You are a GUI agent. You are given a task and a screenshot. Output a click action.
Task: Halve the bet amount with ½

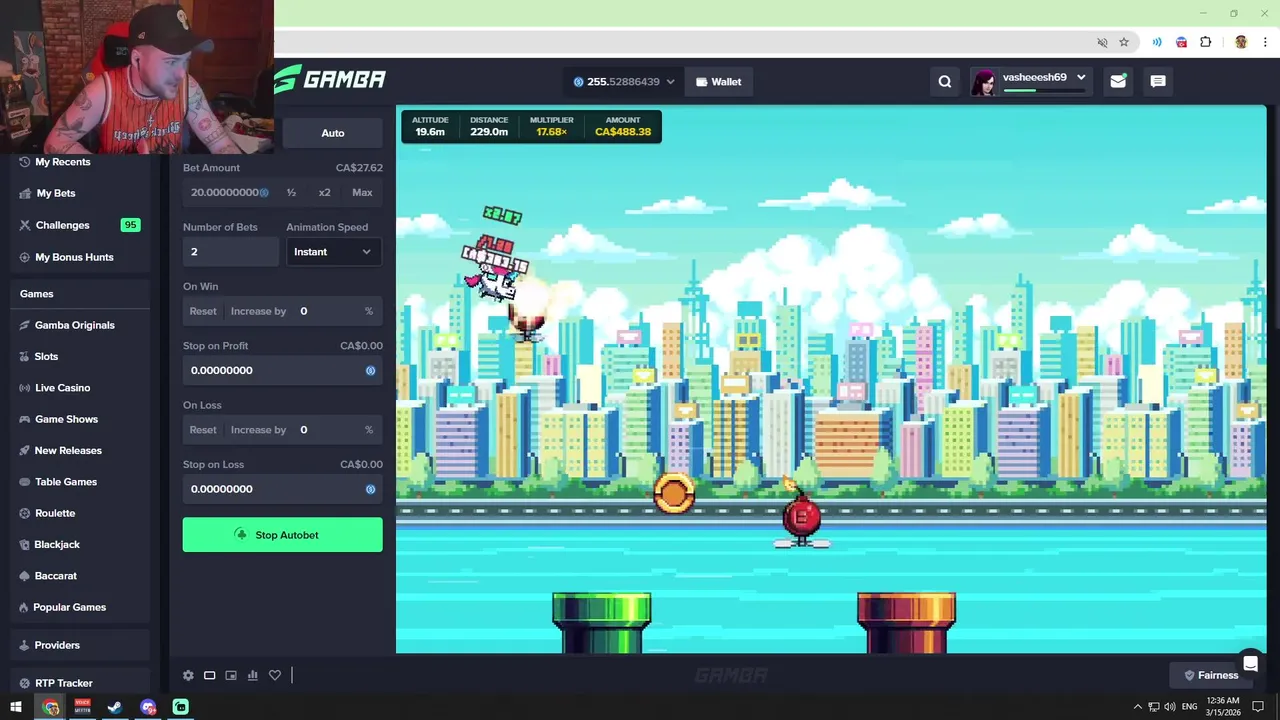[291, 193]
